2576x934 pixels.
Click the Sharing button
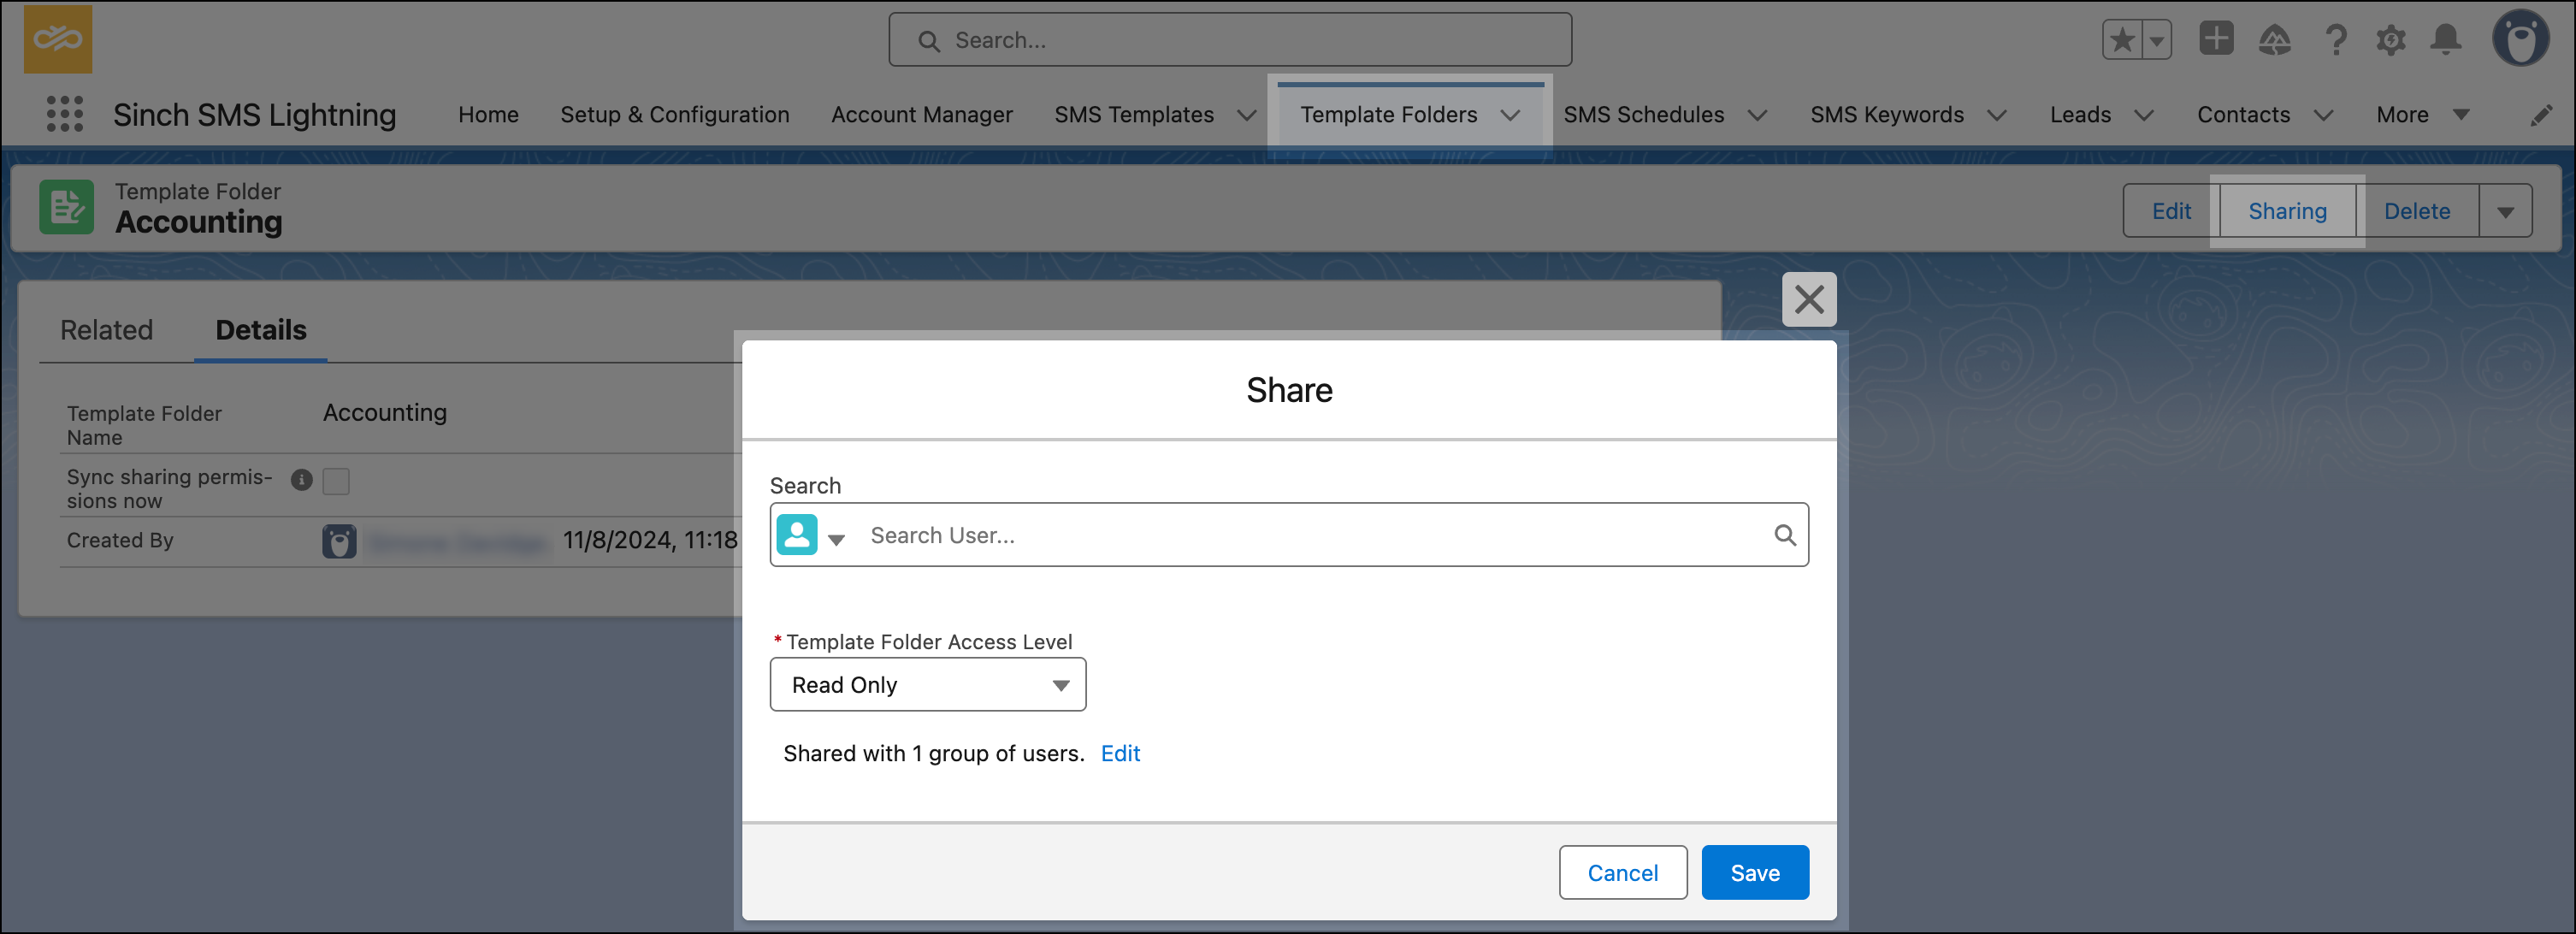pos(2287,211)
